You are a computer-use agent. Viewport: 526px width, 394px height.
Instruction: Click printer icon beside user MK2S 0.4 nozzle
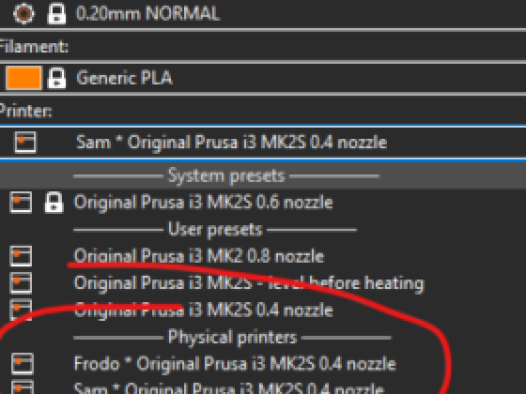pyautogui.click(x=21, y=309)
